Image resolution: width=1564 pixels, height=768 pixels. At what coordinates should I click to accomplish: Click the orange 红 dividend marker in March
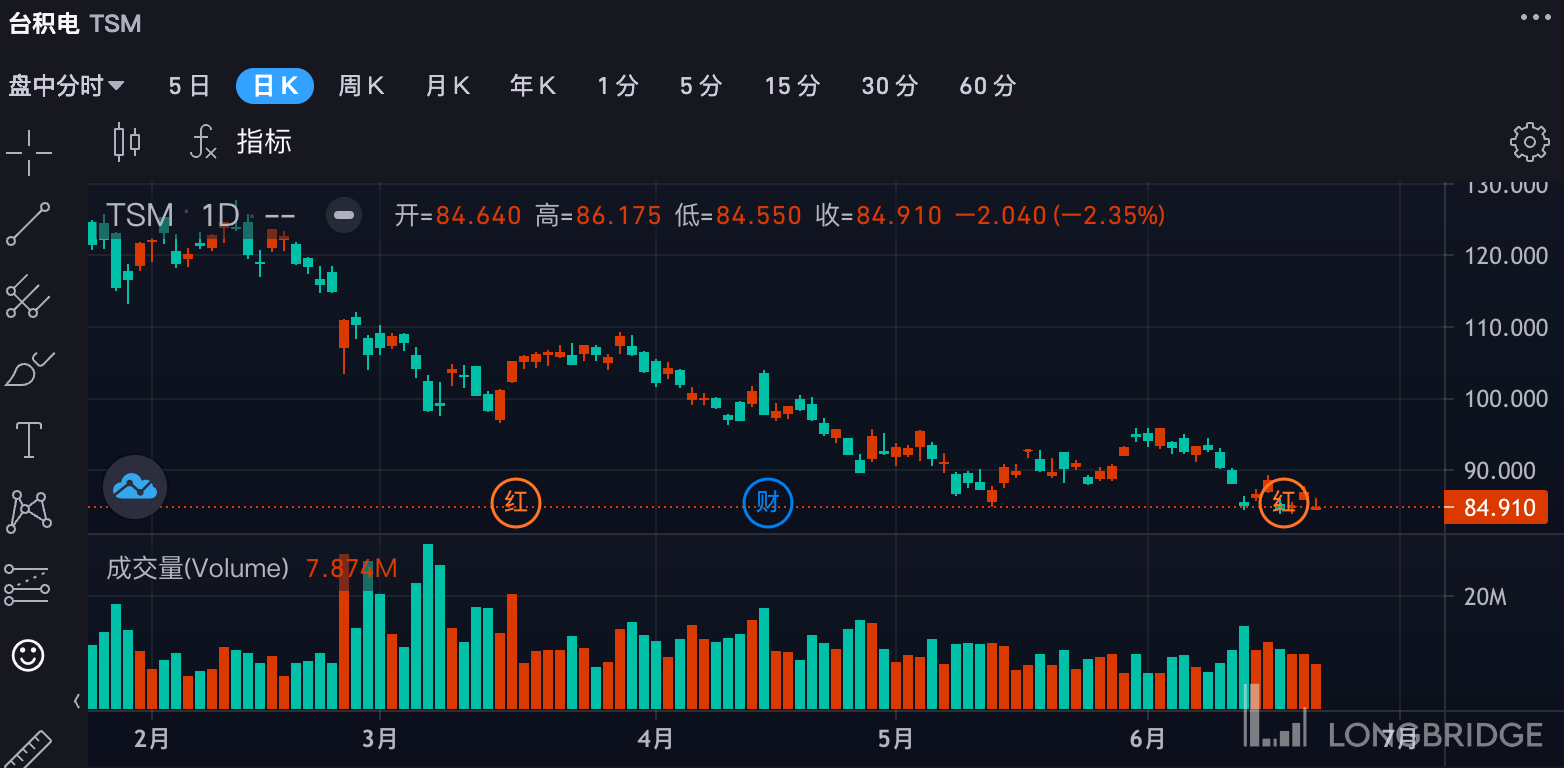(x=516, y=502)
